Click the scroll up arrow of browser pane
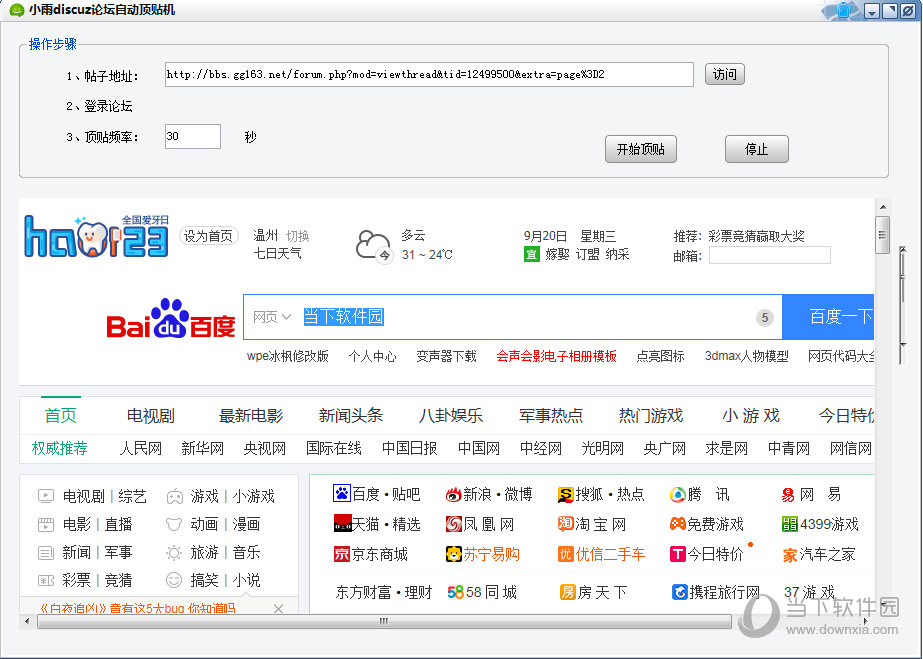The width and height of the screenshot is (923, 659). tap(883, 207)
